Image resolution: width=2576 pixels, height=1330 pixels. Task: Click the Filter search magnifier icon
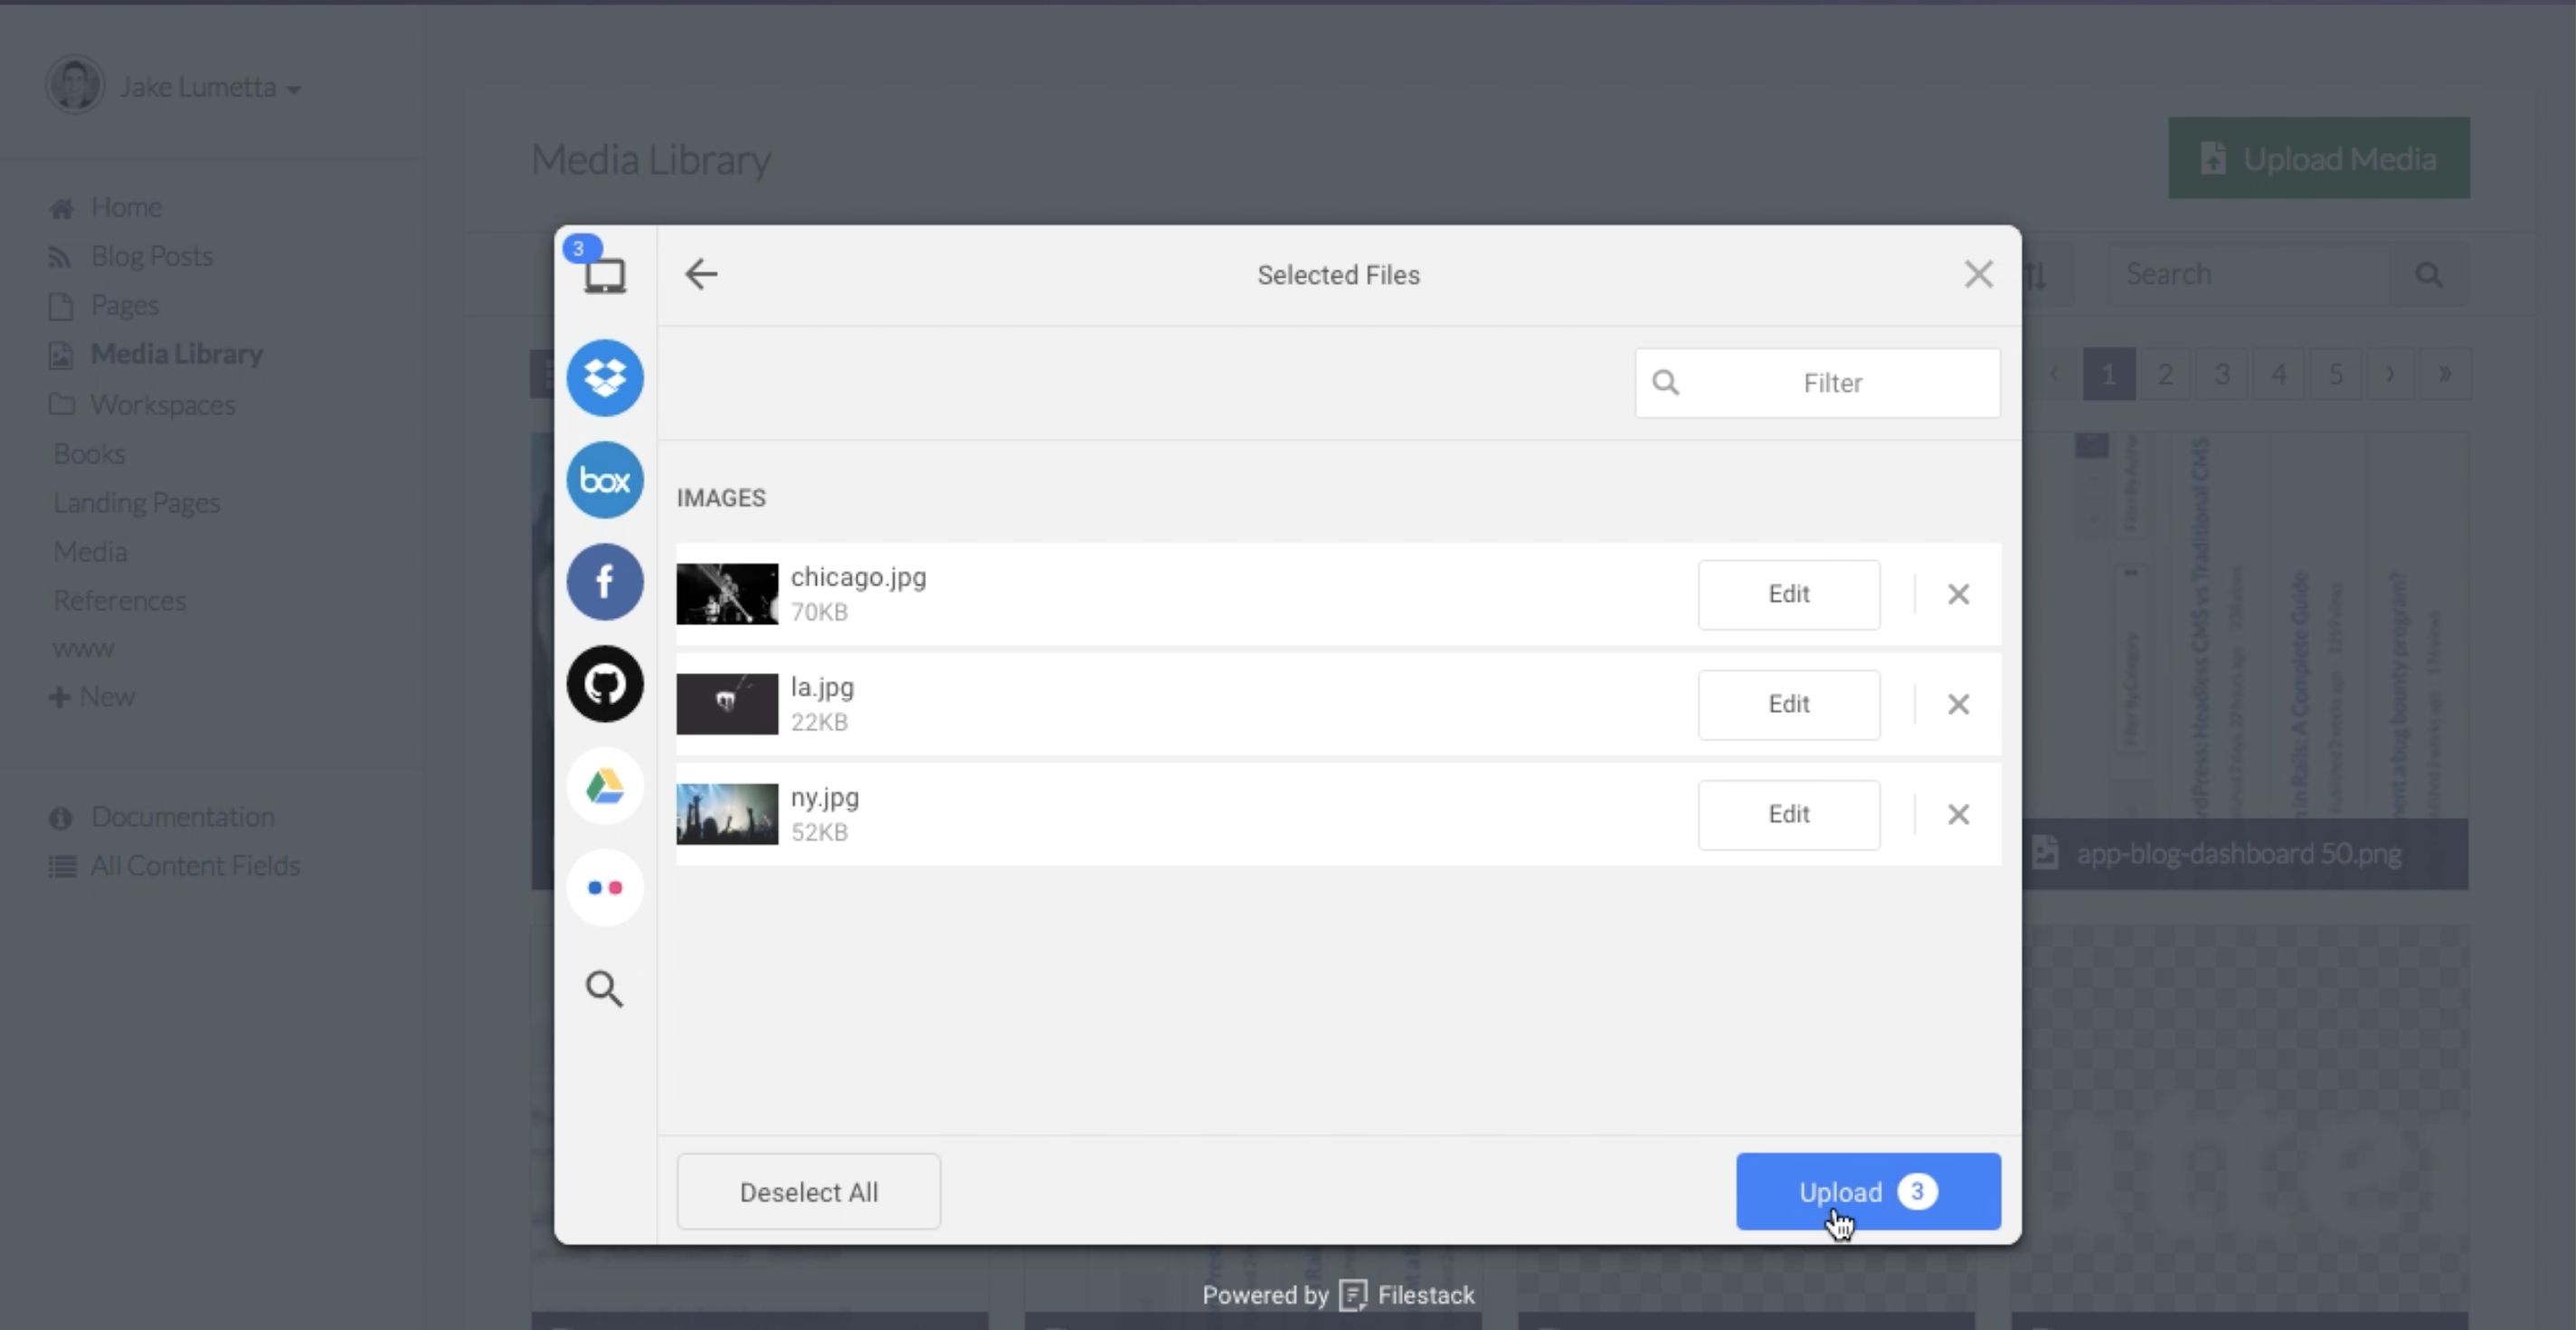pyautogui.click(x=1666, y=382)
